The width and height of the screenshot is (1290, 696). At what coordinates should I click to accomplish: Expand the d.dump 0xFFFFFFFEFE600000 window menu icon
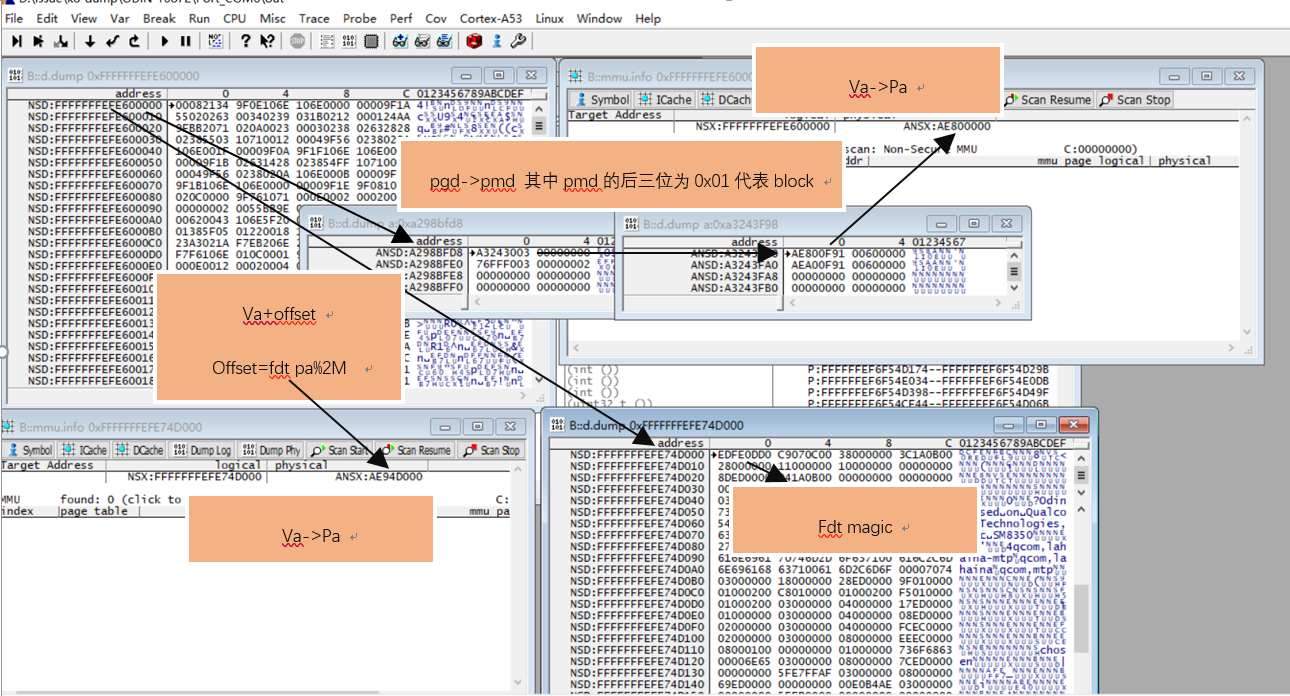pyautogui.click(x=15, y=75)
